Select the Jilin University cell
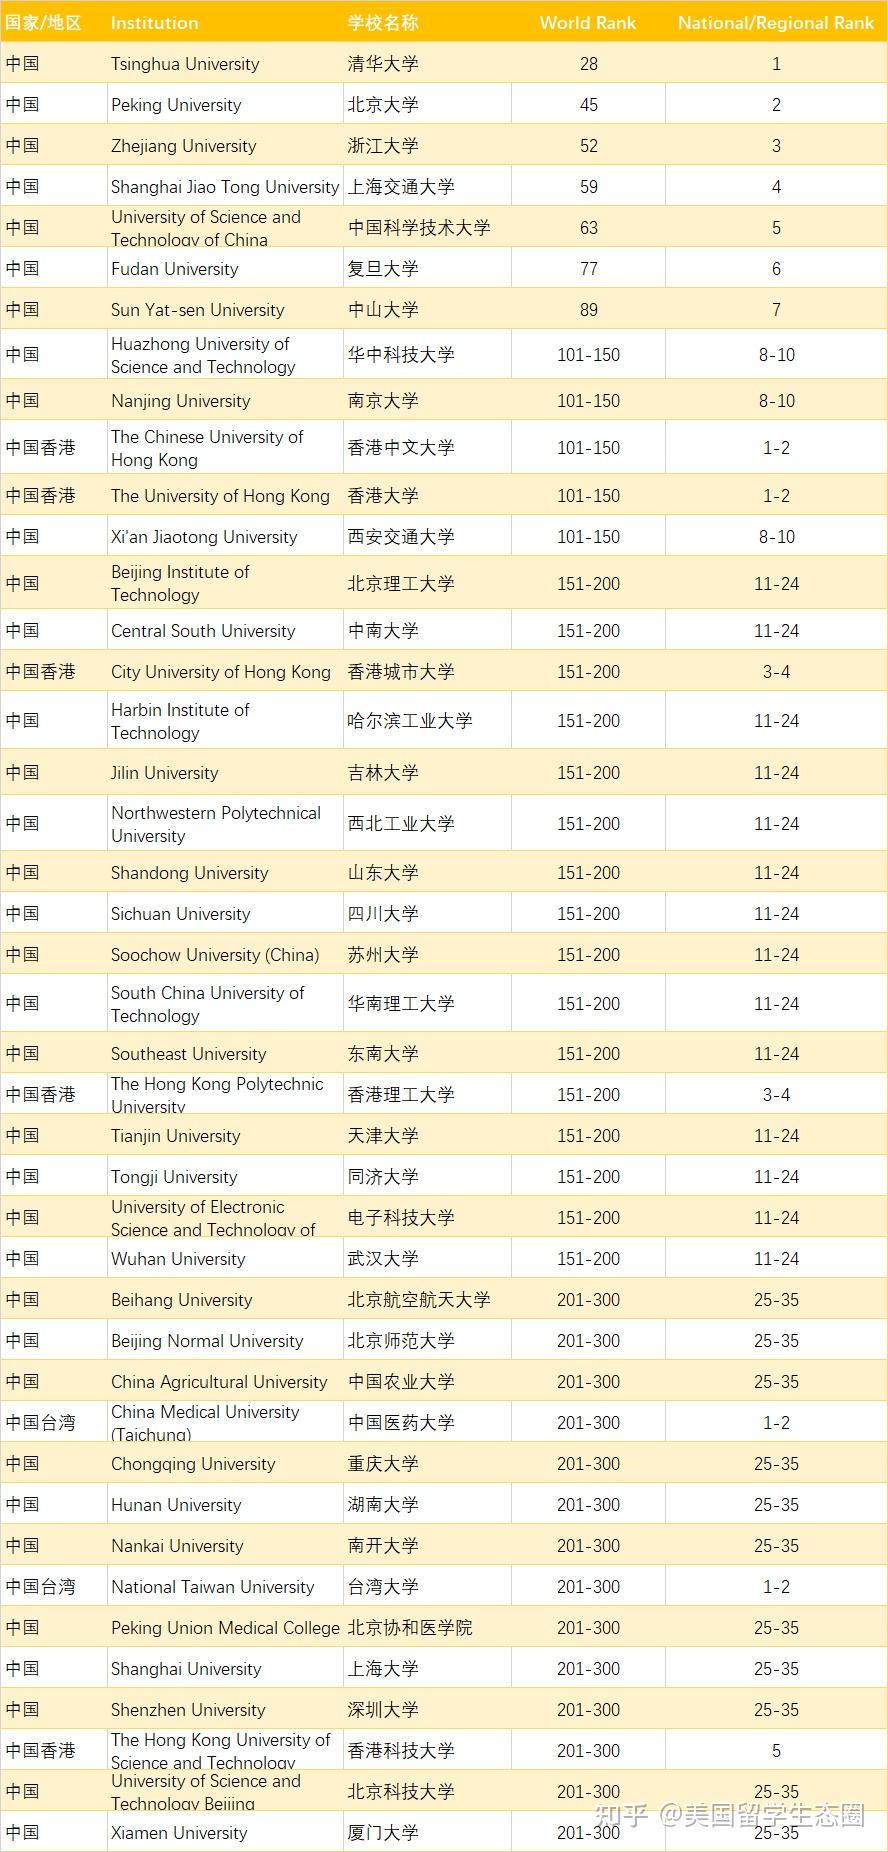 point(225,773)
